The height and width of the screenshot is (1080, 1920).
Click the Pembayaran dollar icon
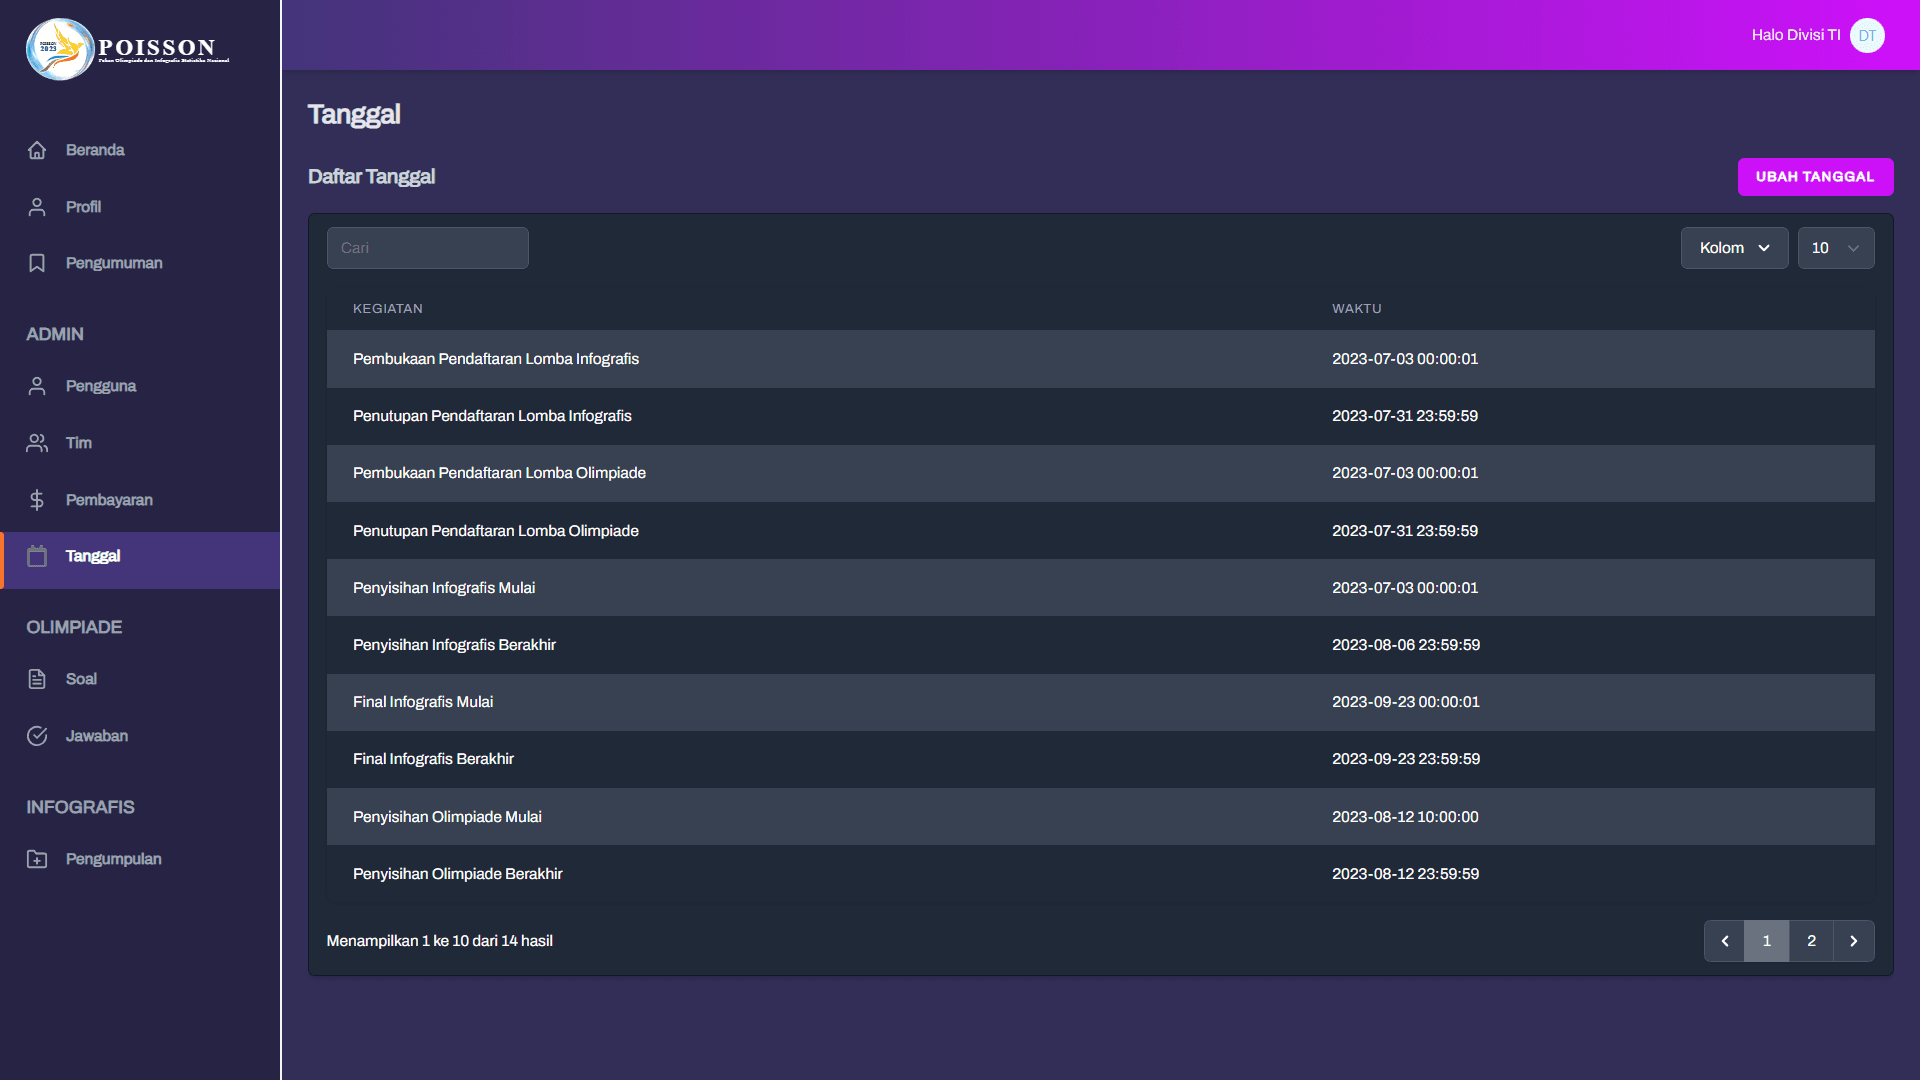(37, 500)
